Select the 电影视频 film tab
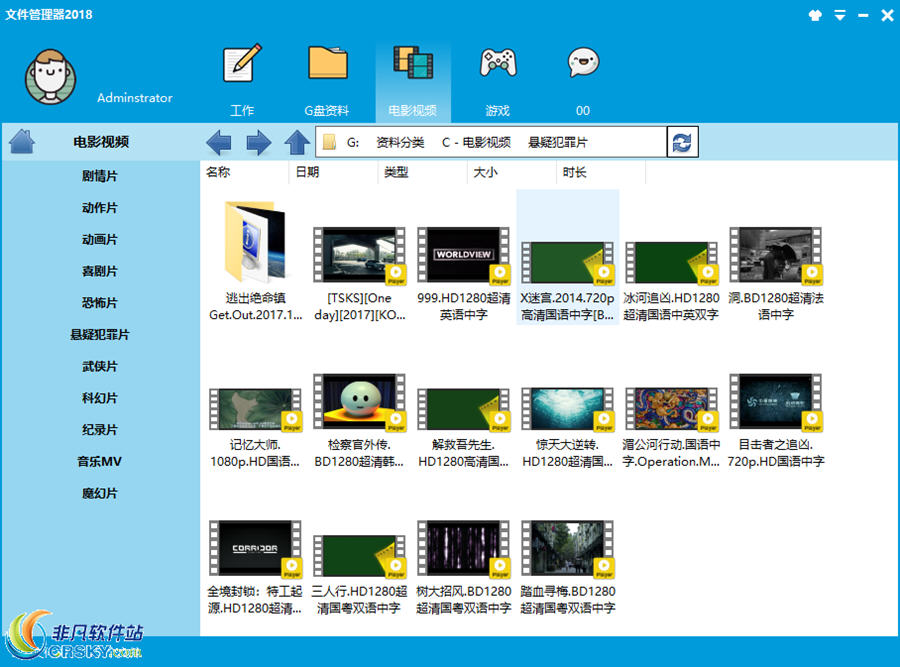900x667 pixels. pos(413,81)
